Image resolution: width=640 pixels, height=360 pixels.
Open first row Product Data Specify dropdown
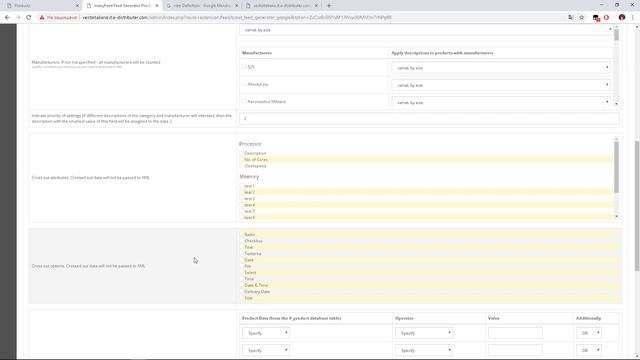pyautogui.click(x=266, y=333)
